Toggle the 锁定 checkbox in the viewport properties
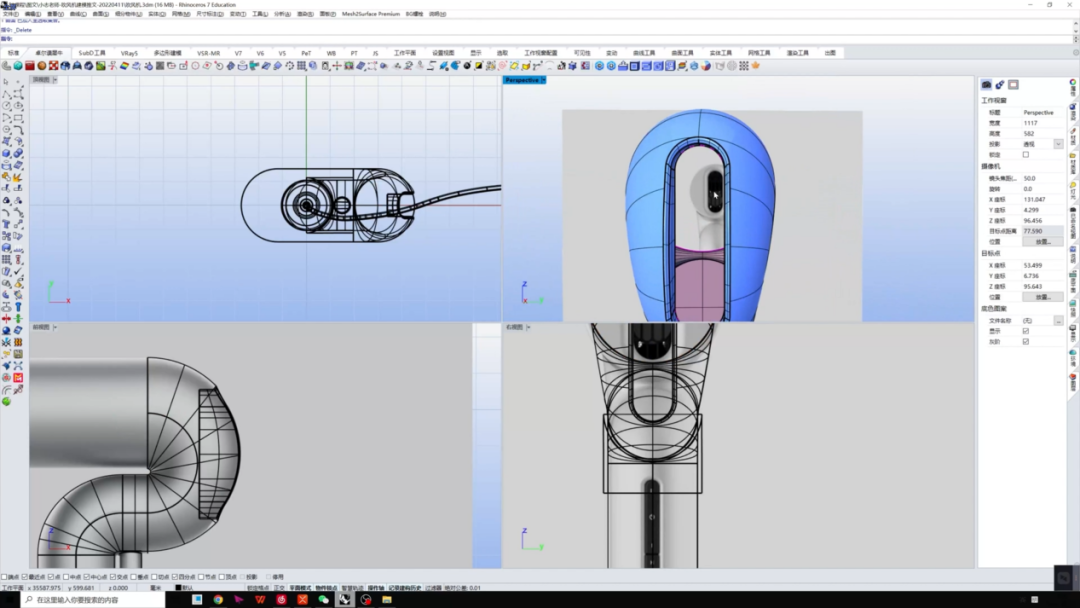Viewport: 1080px width, 608px height. point(1026,155)
